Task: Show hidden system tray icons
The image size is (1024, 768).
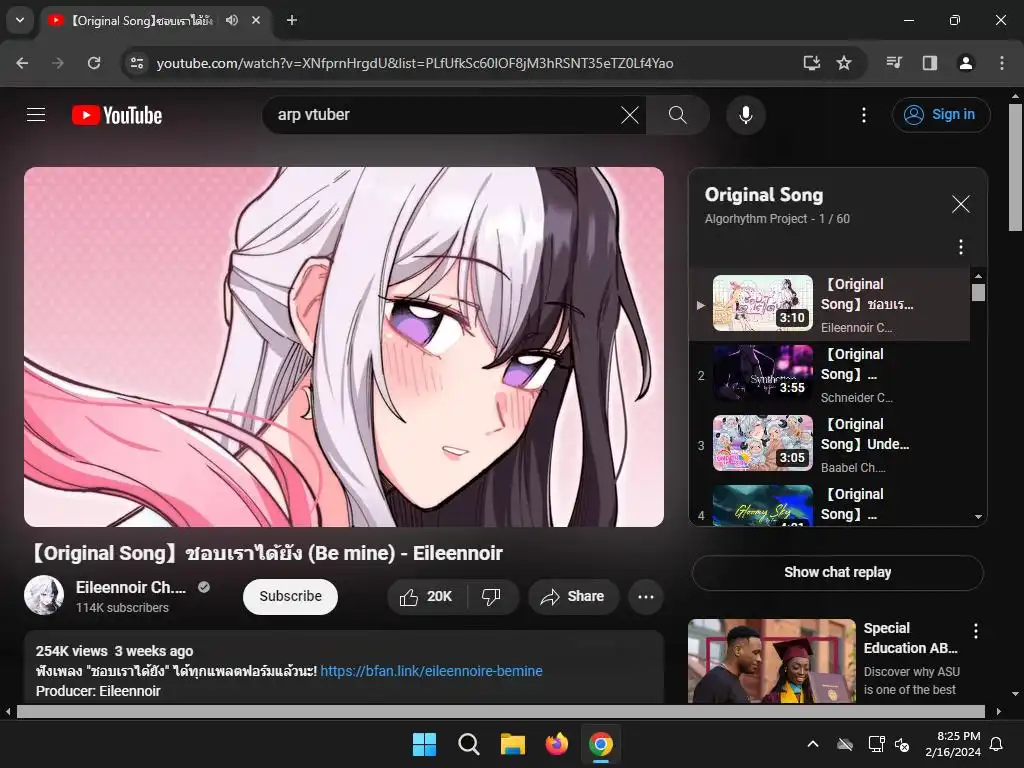Action: pos(812,744)
